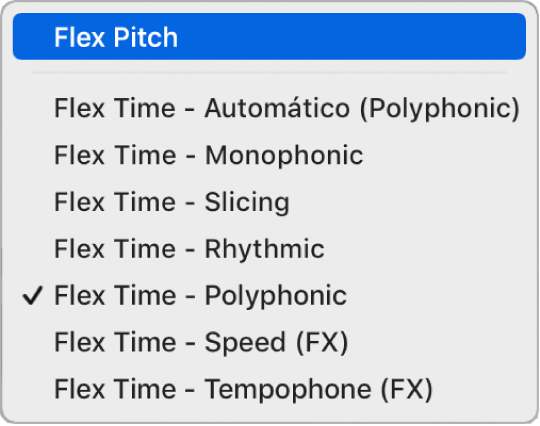Viewport: 540px width, 426px height.
Task: Click the highlighted blue Flex Pitch row
Action: pos(269,37)
